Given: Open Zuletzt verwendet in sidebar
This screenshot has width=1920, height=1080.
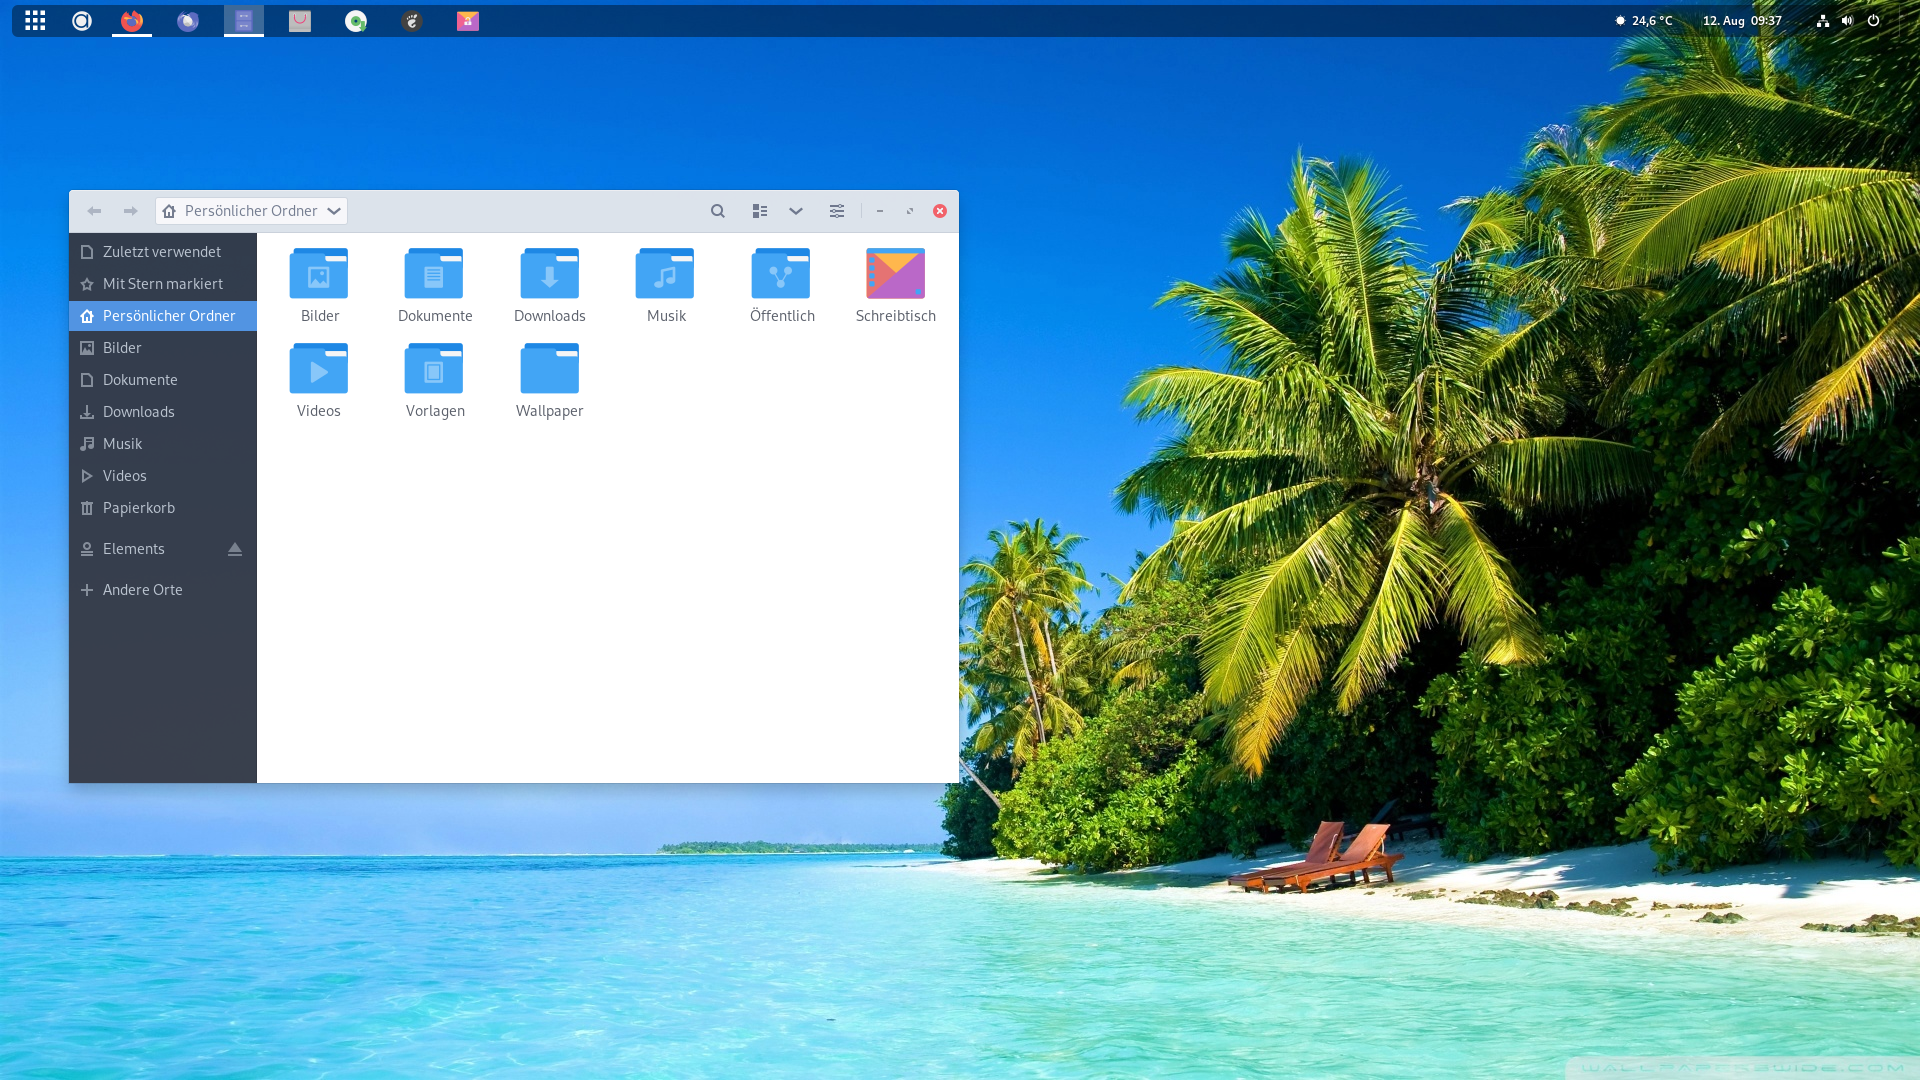Looking at the screenshot, I should pos(162,252).
